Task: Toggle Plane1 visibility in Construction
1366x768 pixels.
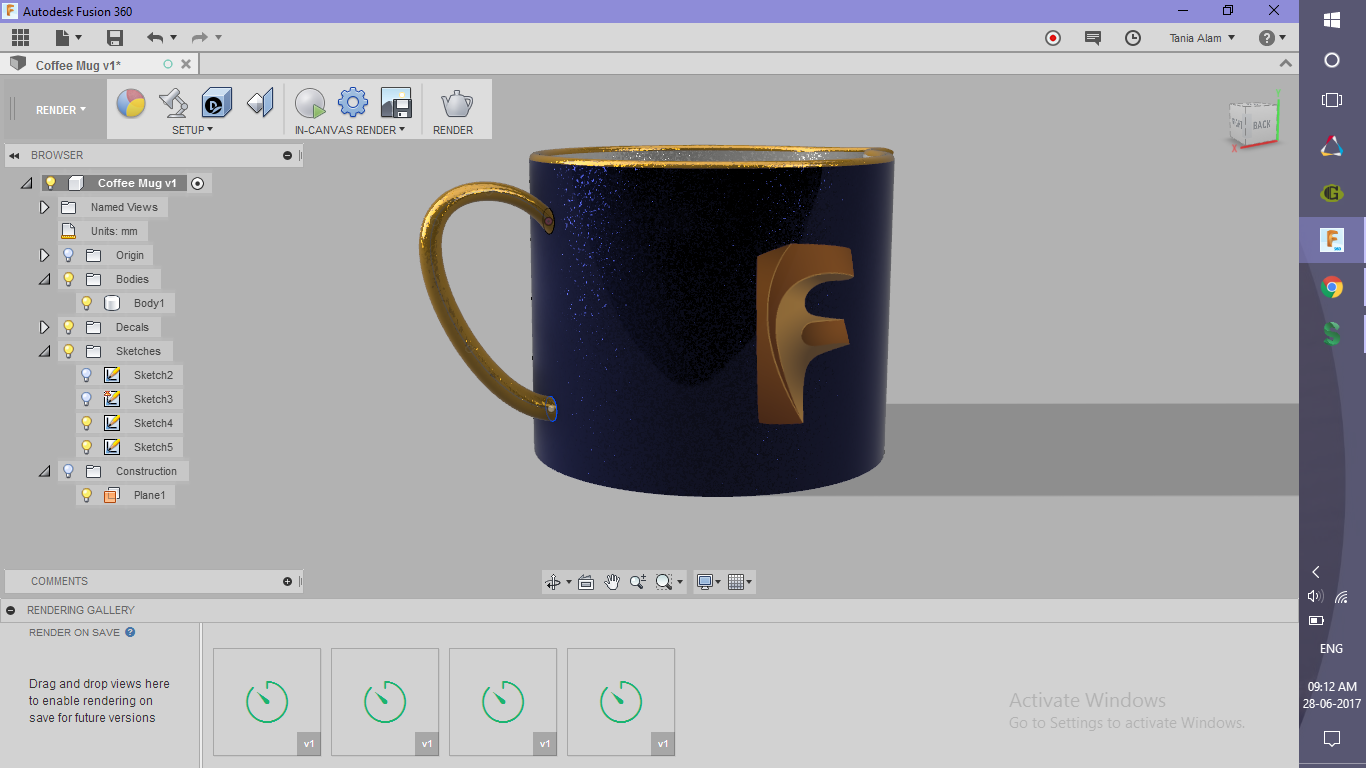Action: 86,494
